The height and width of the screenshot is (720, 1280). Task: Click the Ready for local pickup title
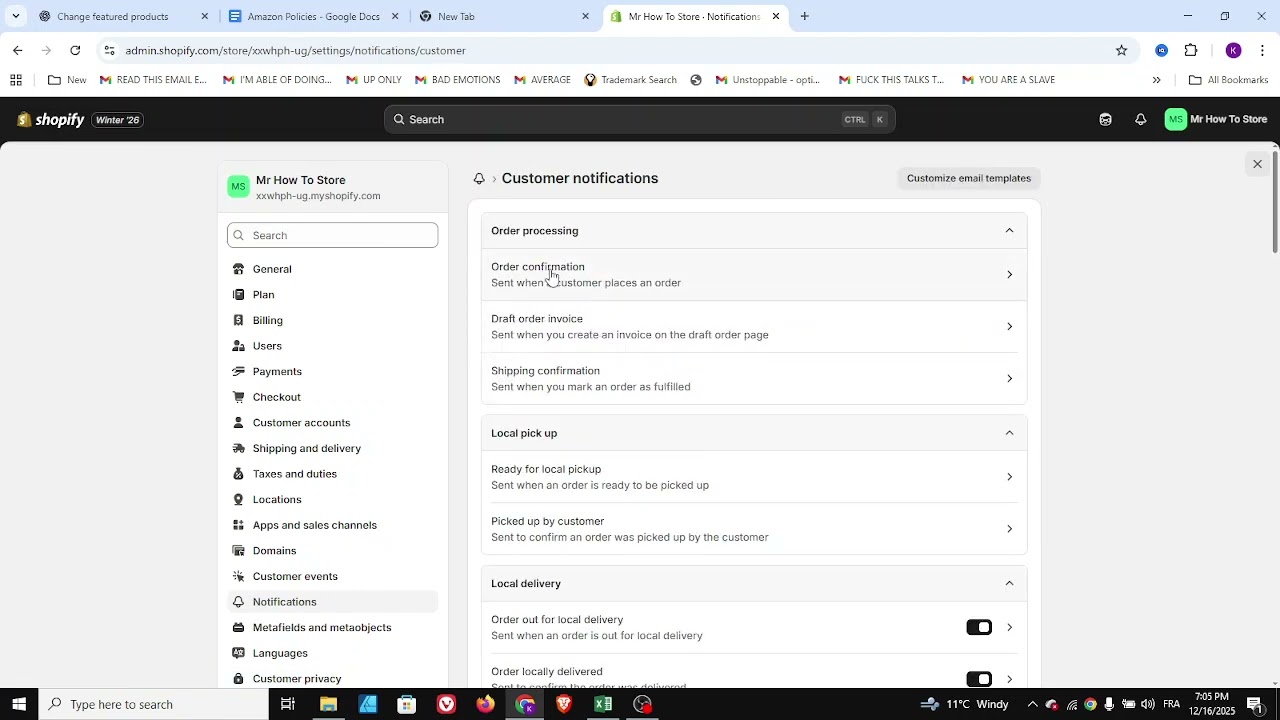coord(546,469)
